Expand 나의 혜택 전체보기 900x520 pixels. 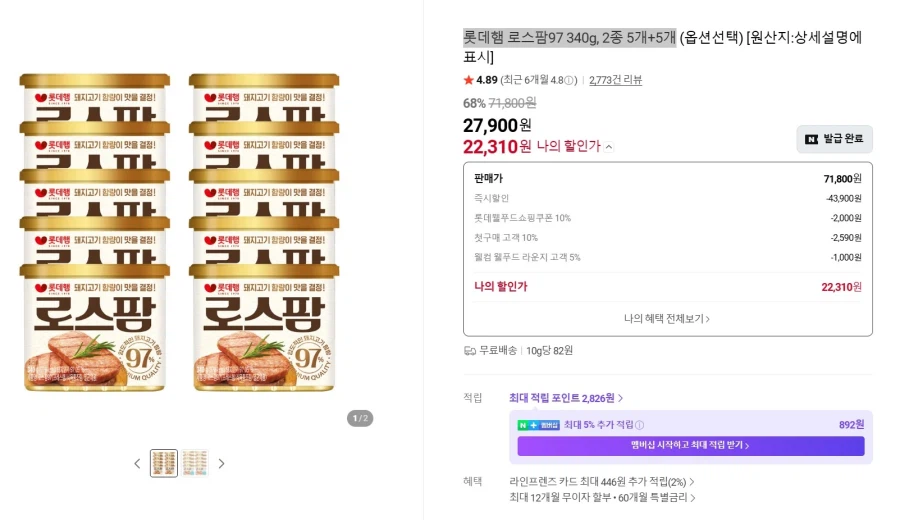667,319
